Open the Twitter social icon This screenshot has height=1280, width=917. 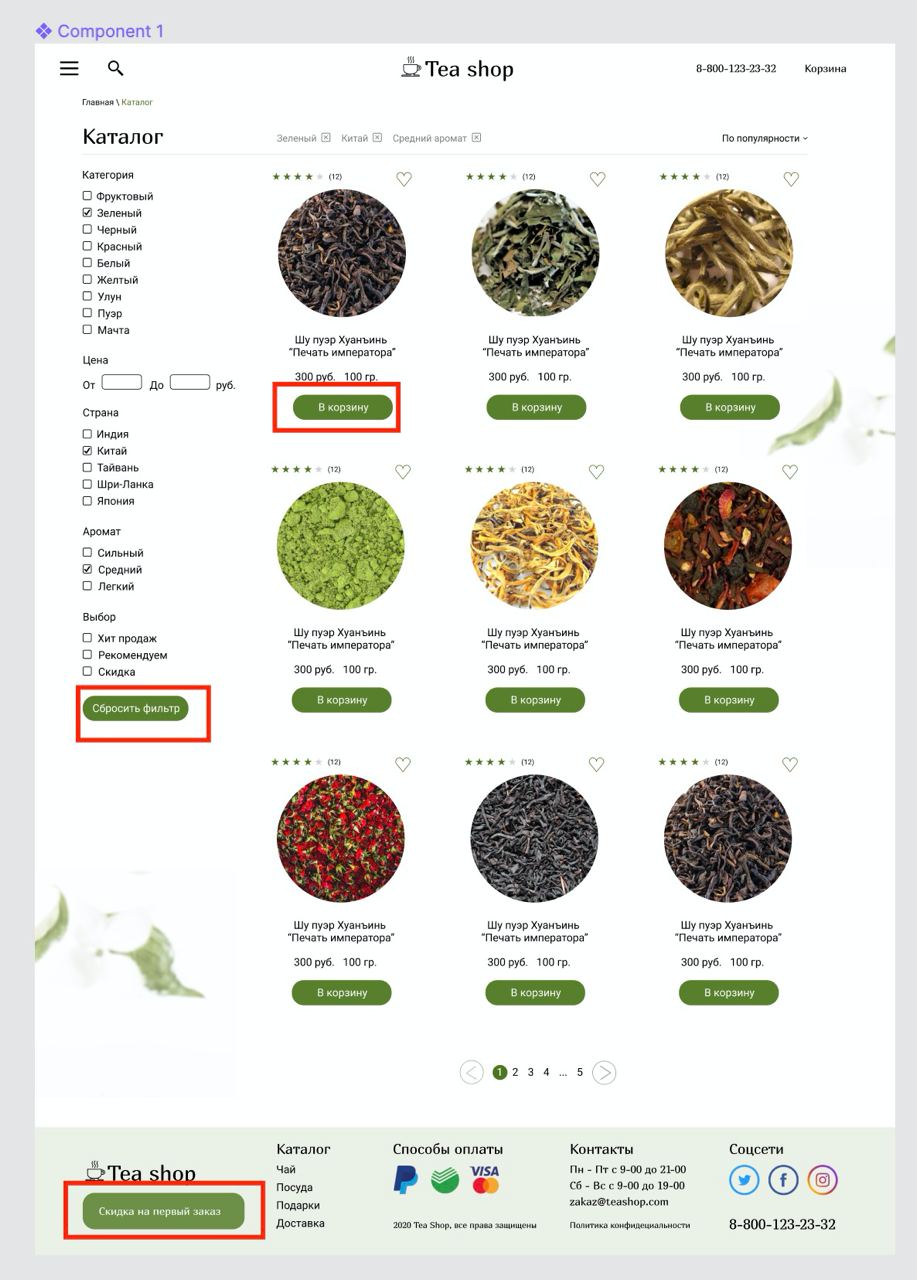pos(744,1180)
